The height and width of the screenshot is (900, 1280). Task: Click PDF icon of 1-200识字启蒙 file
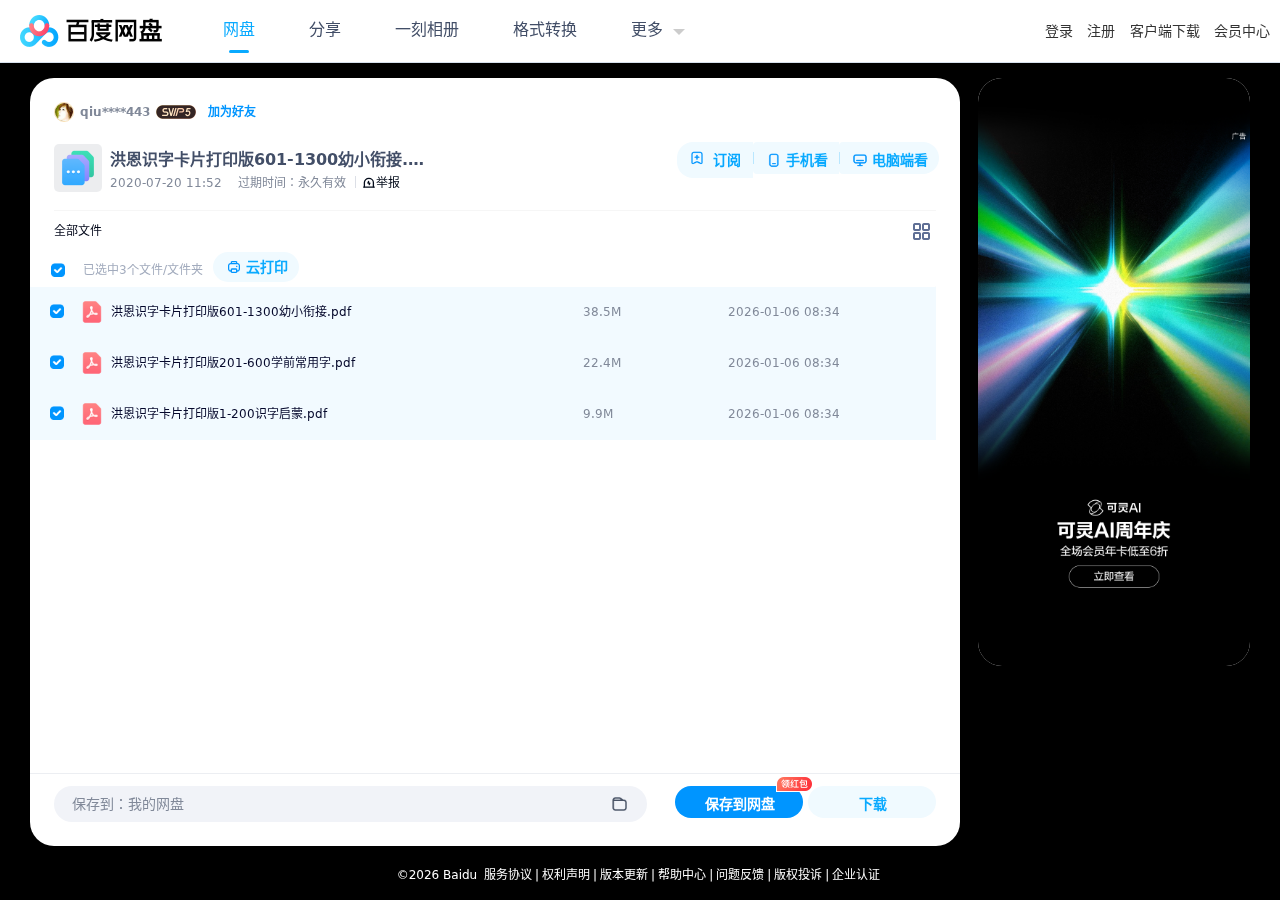(92, 414)
